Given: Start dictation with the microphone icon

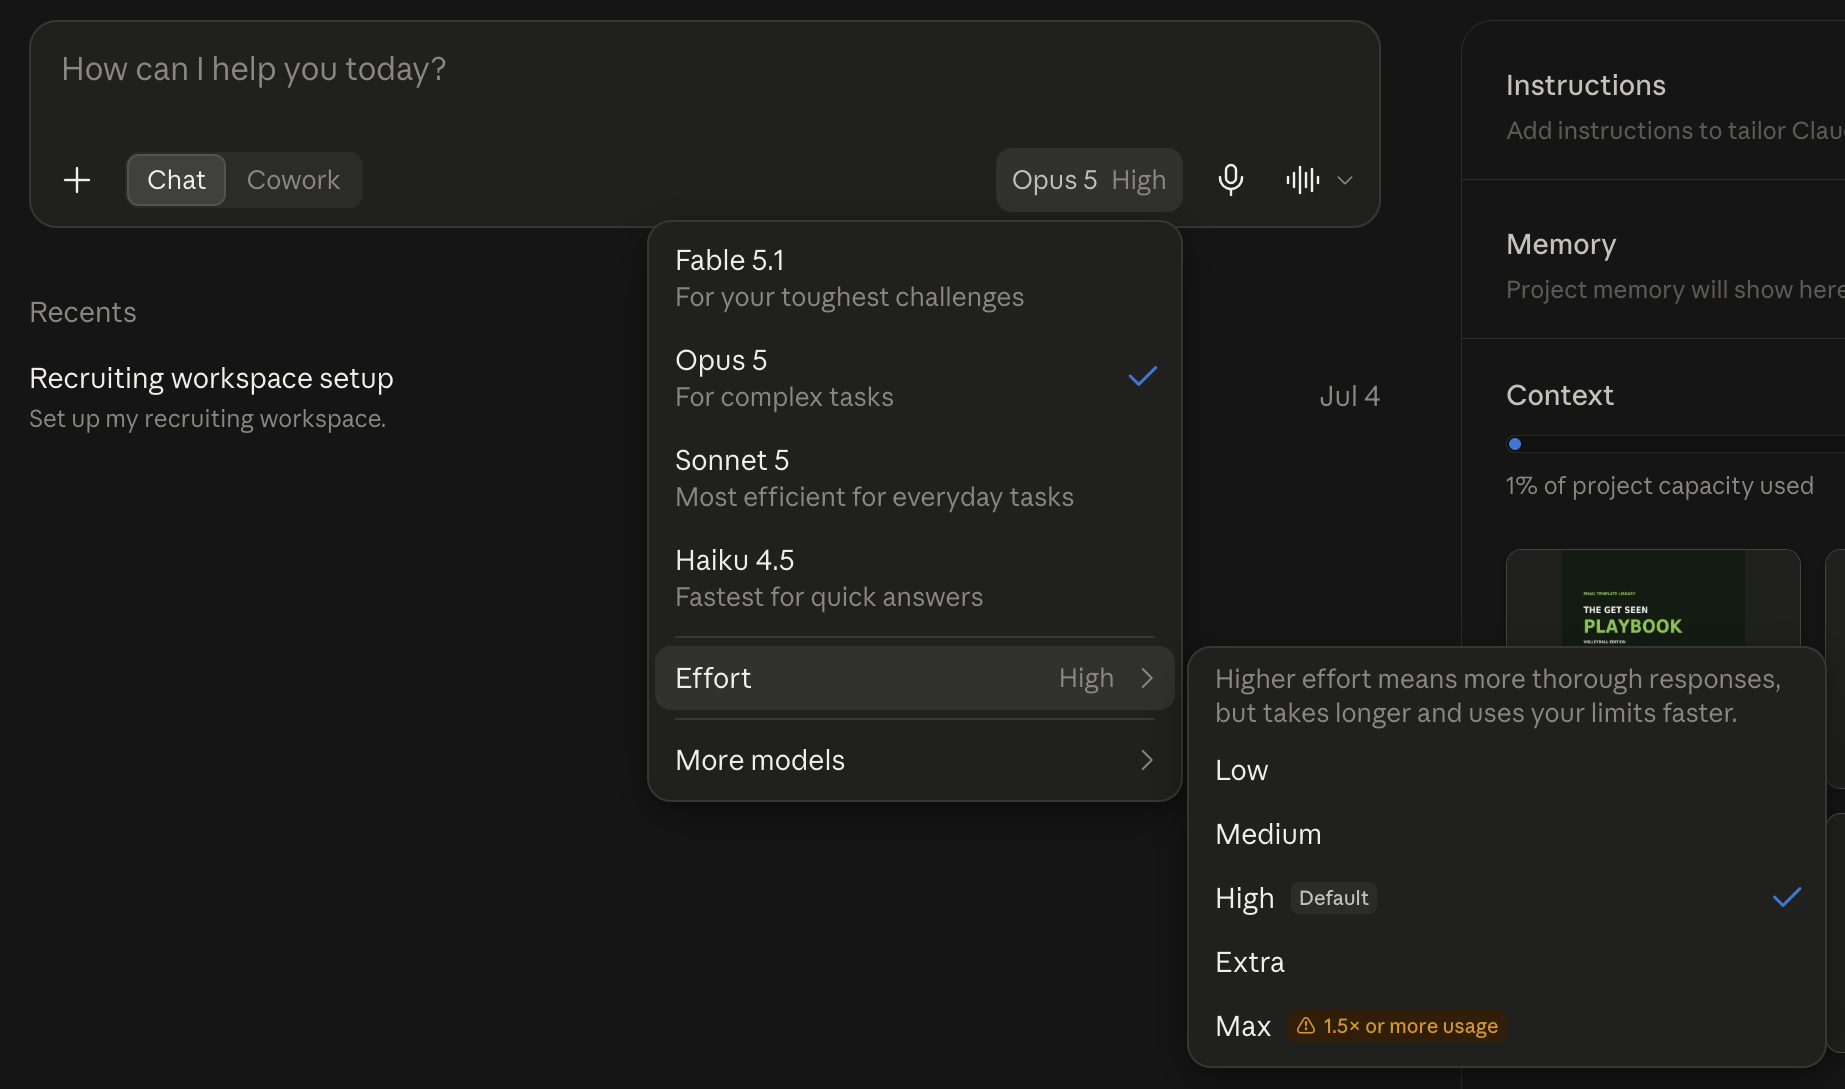Looking at the screenshot, I should pyautogui.click(x=1231, y=180).
